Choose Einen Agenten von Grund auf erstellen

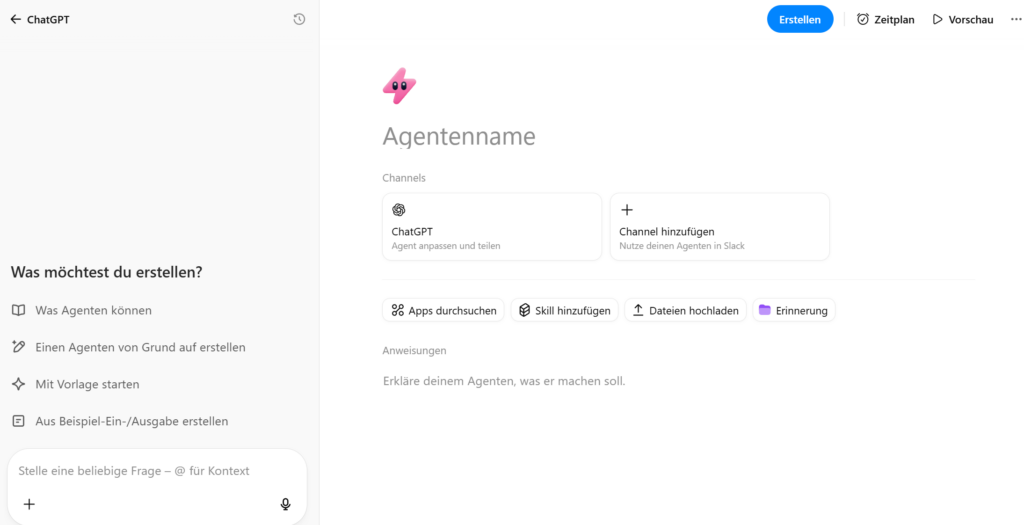(x=140, y=347)
